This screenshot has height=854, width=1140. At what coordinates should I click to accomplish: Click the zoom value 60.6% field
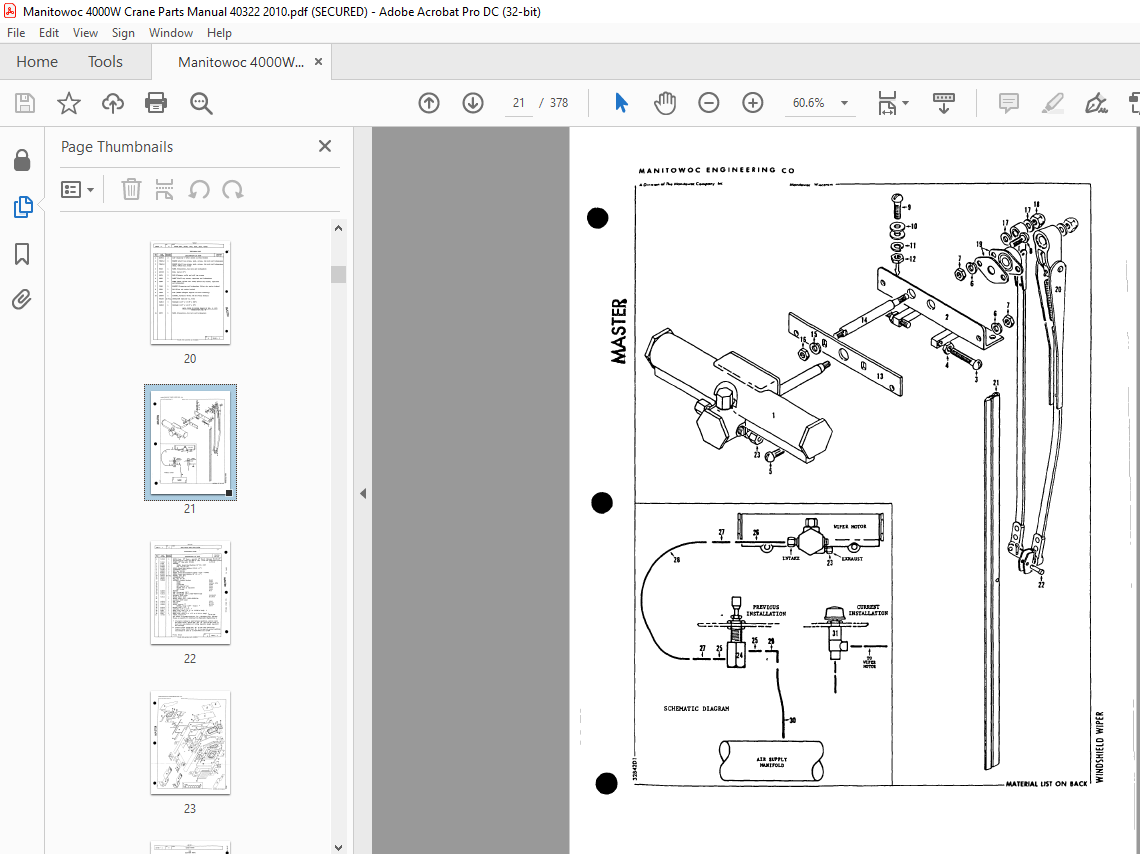click(808, 103)
